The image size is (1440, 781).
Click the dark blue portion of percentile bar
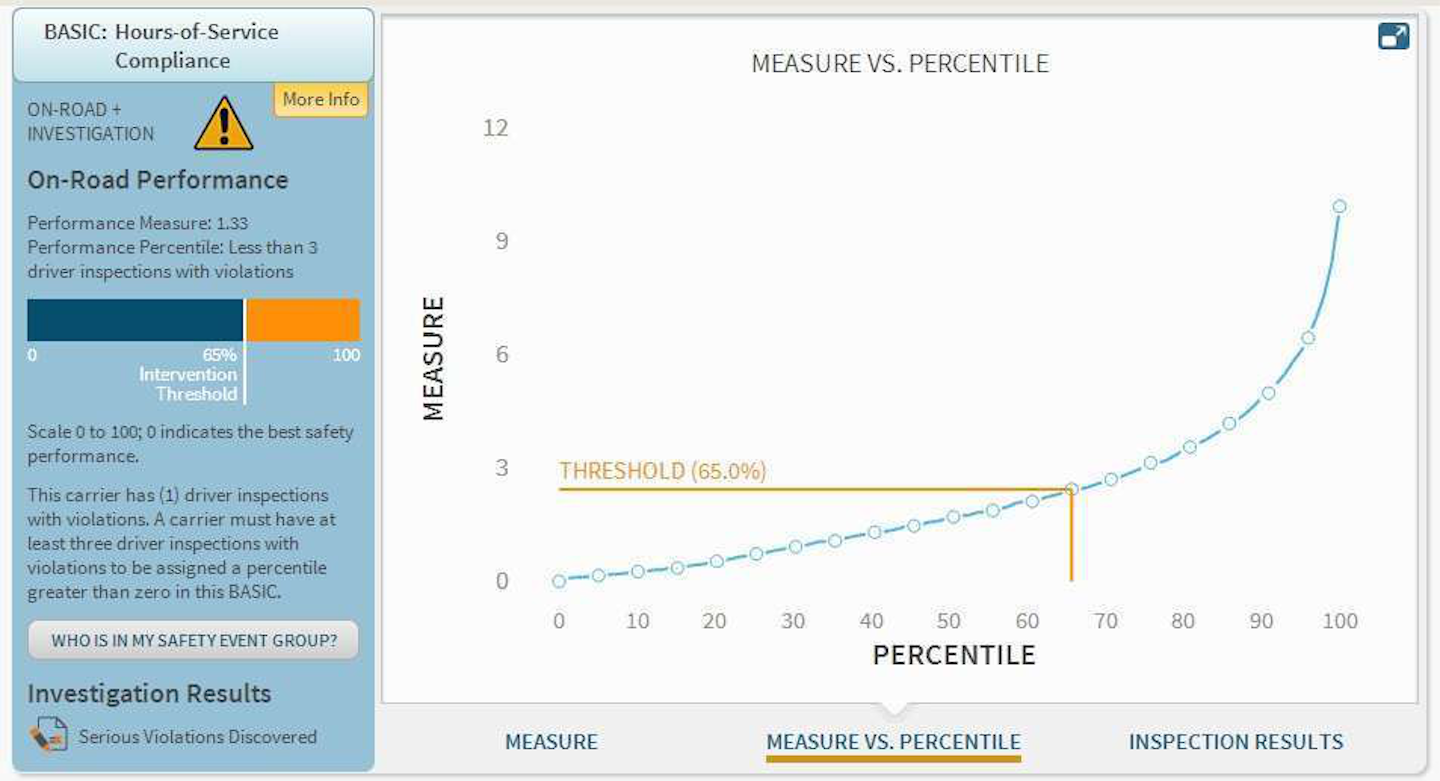click(134, 320)
